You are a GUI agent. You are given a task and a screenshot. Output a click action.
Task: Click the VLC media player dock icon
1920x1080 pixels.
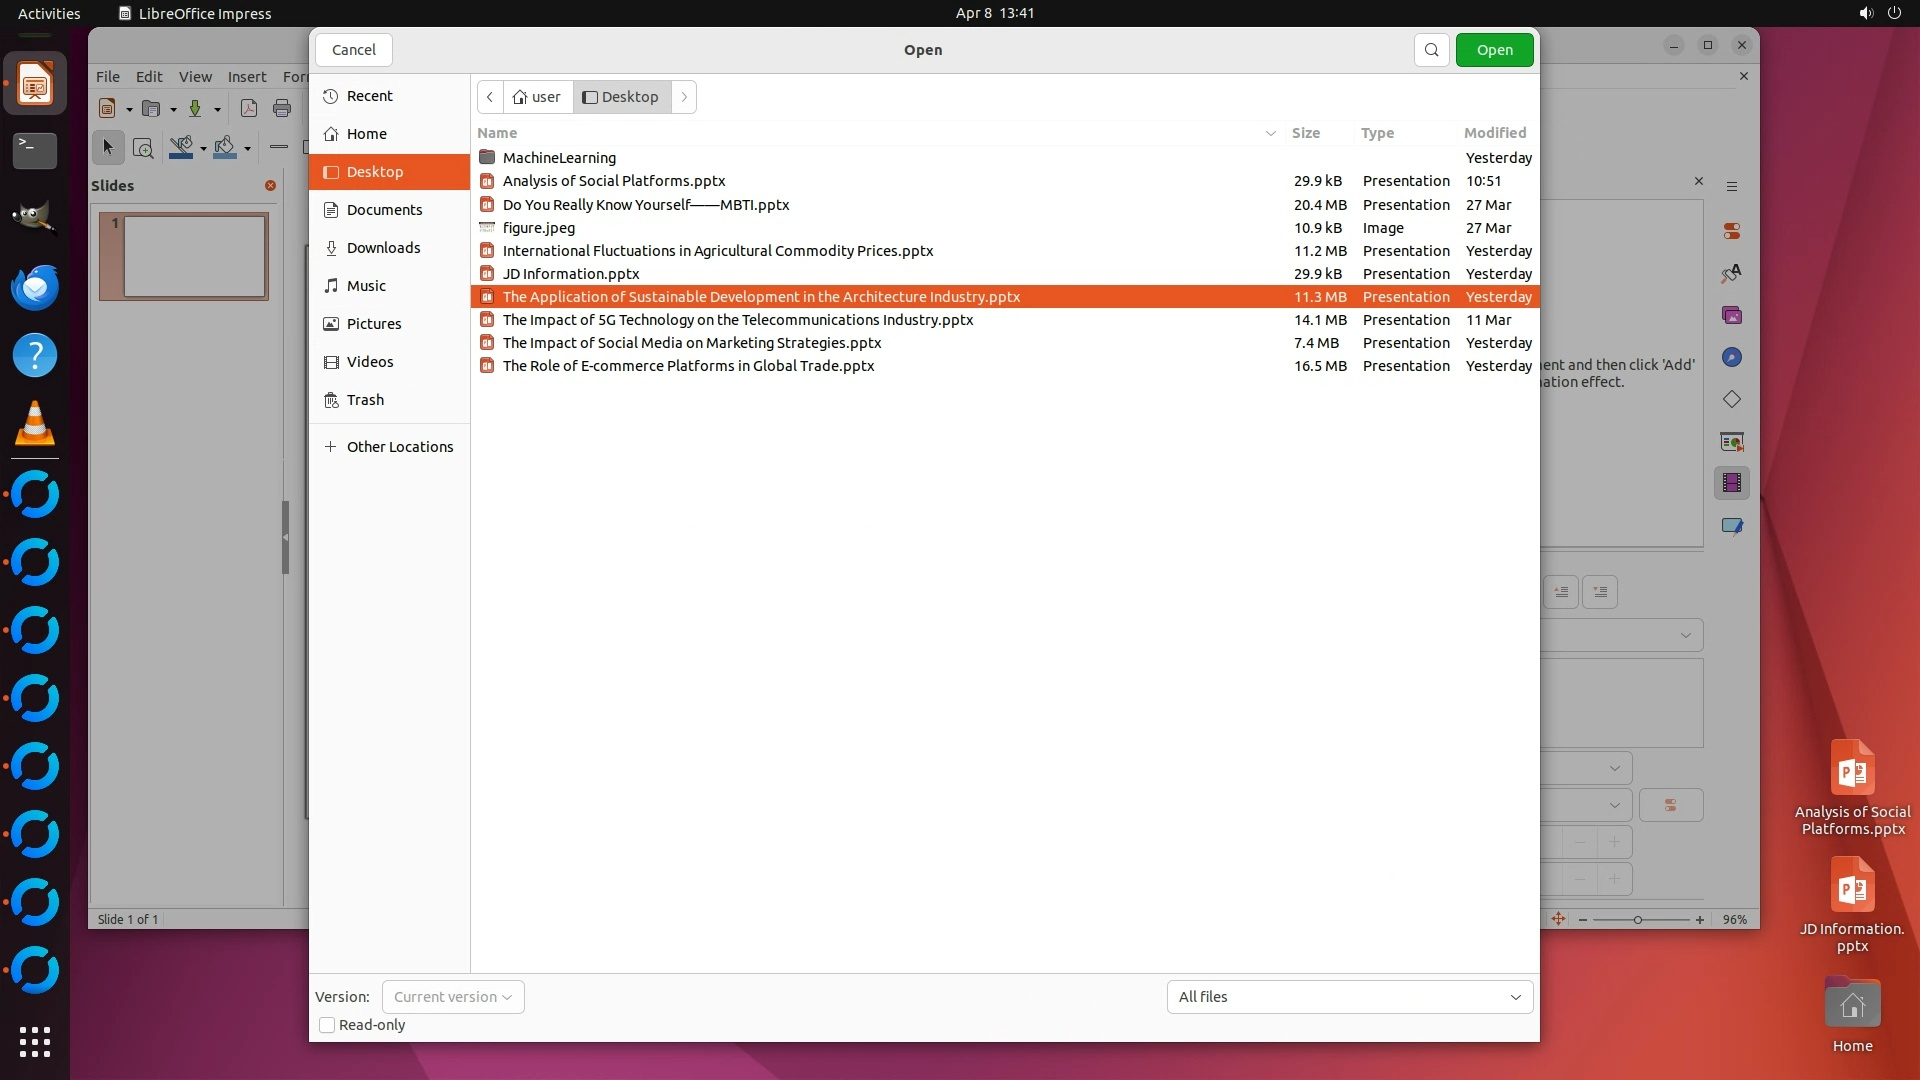tap(35, 424)
